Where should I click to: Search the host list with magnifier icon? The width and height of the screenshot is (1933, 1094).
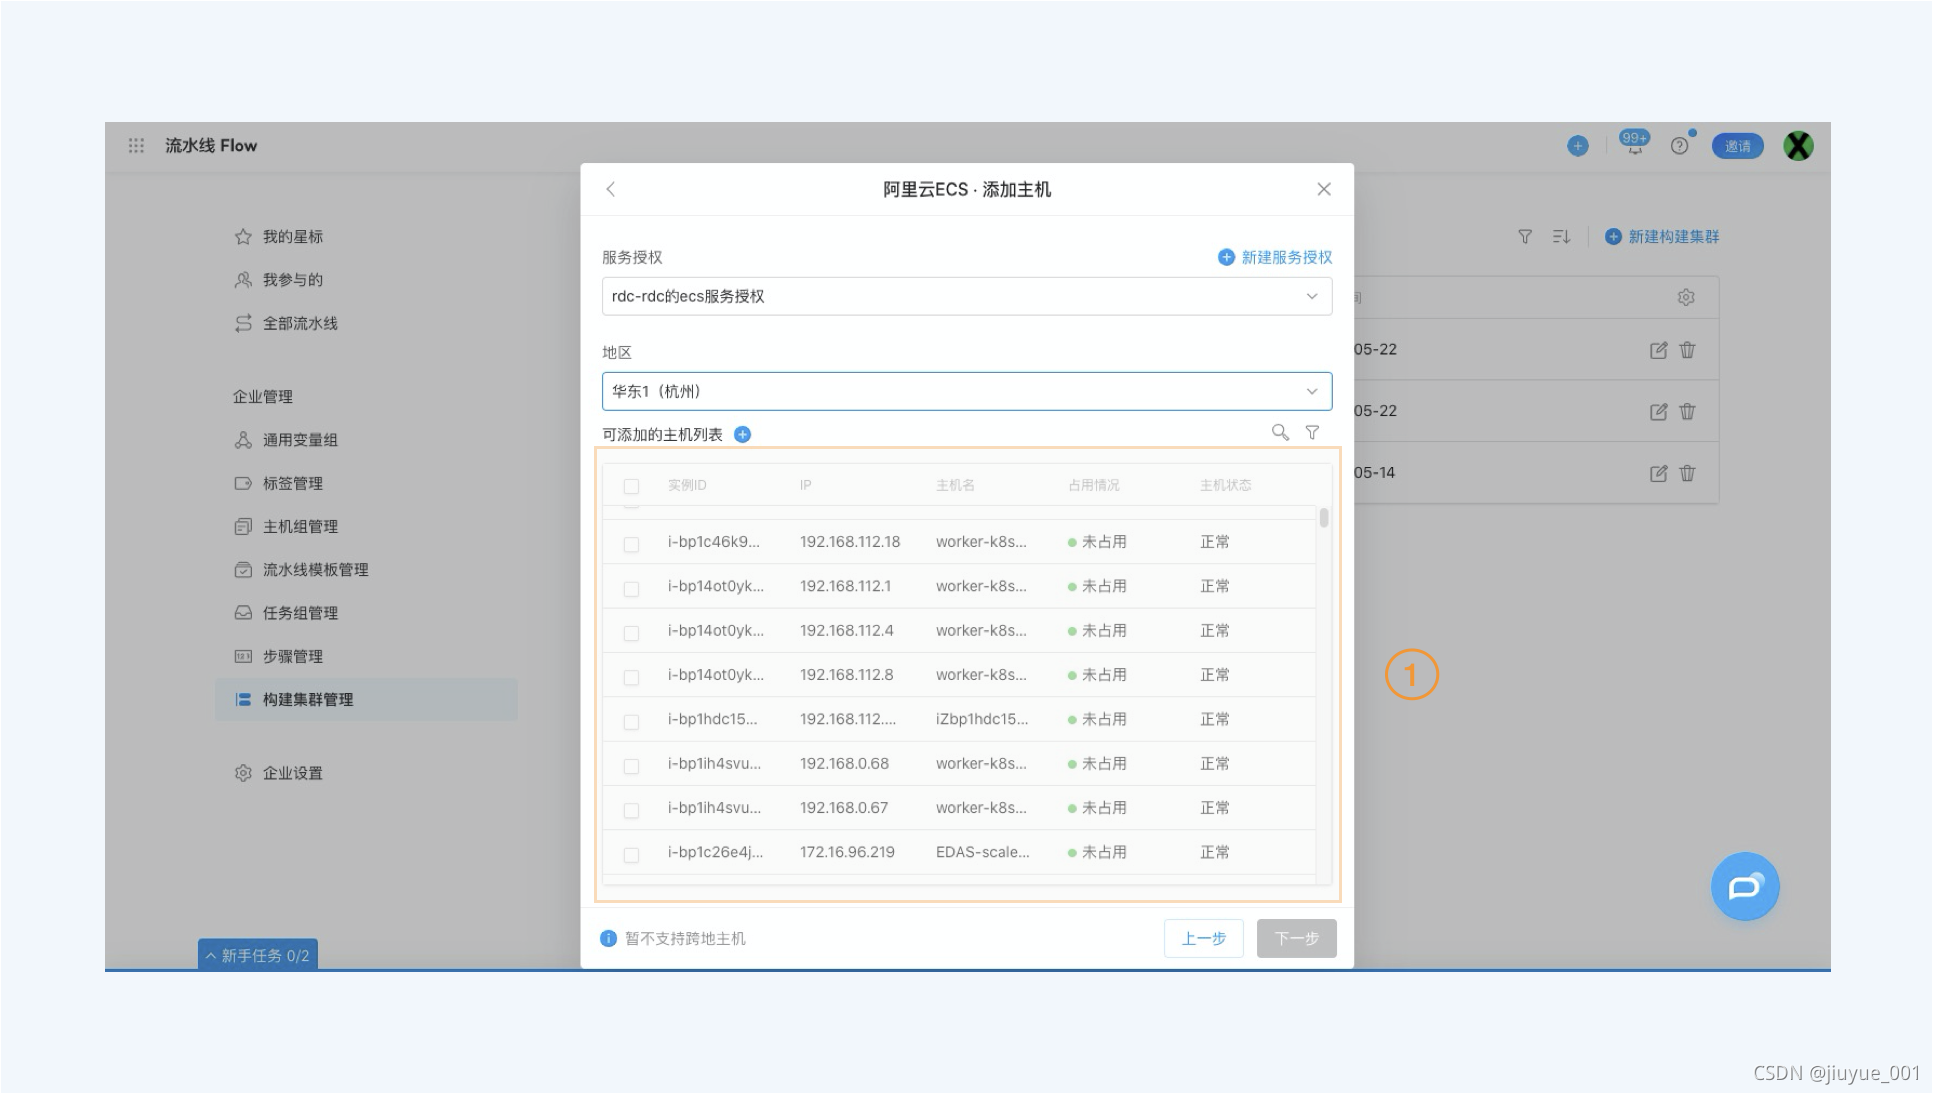[1280, 432]
